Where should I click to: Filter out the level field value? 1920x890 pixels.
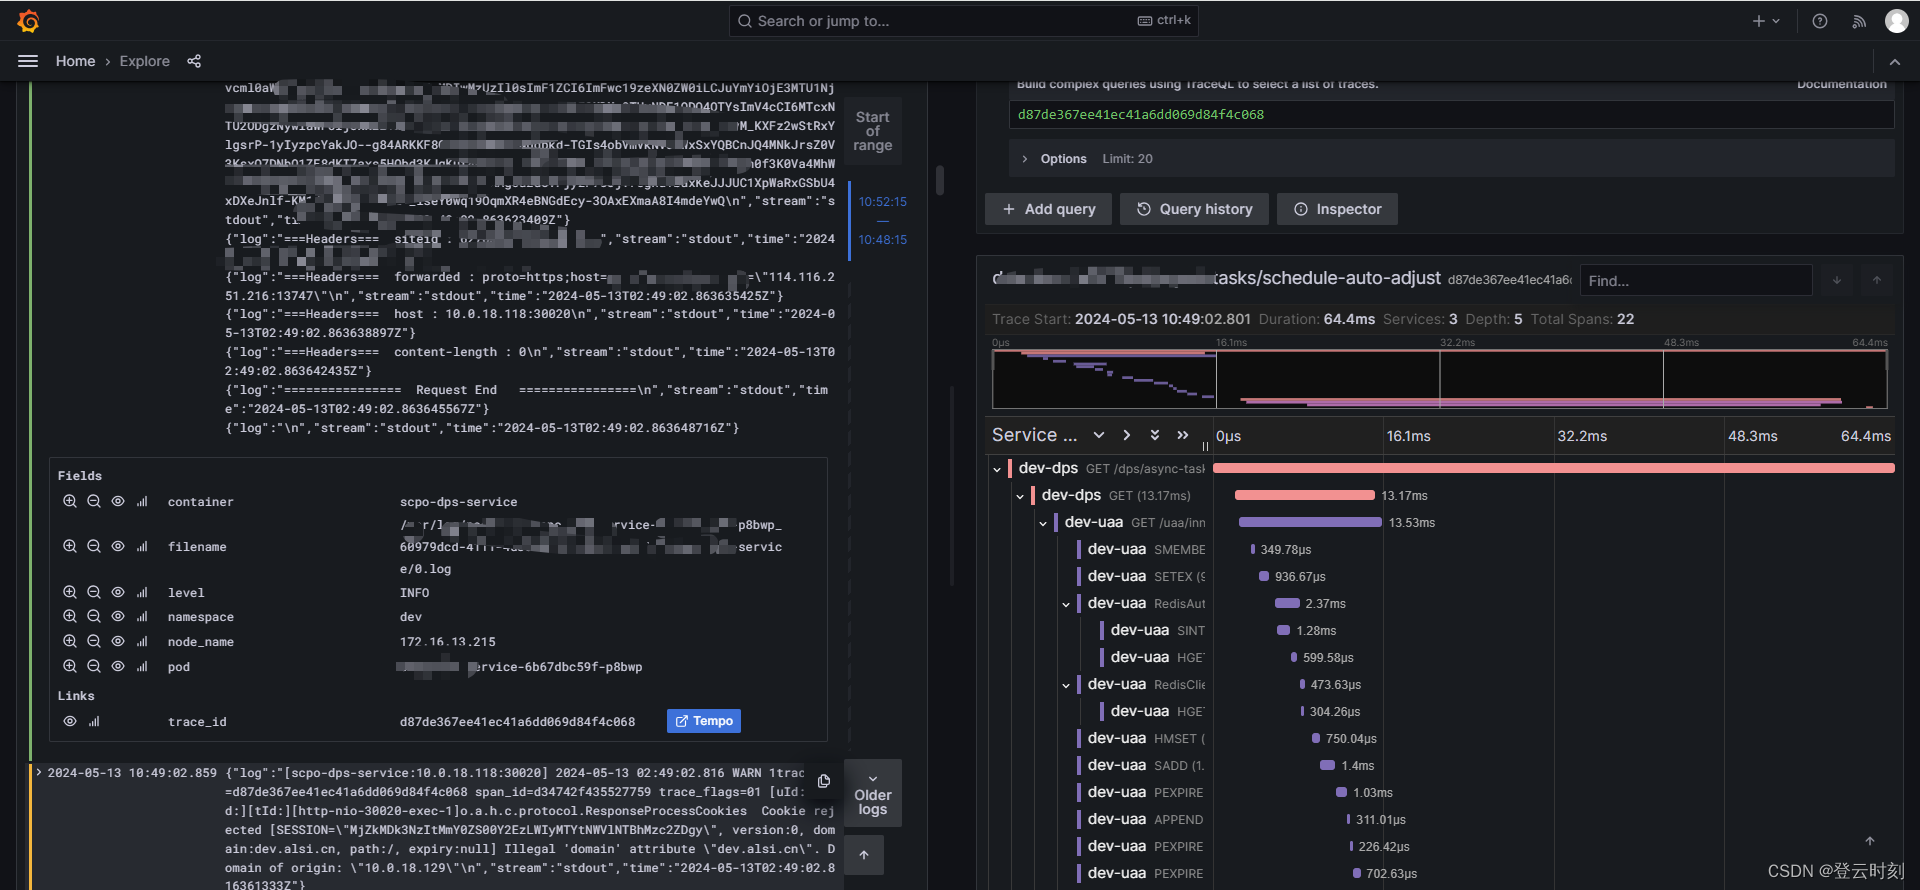click(94, 592)
